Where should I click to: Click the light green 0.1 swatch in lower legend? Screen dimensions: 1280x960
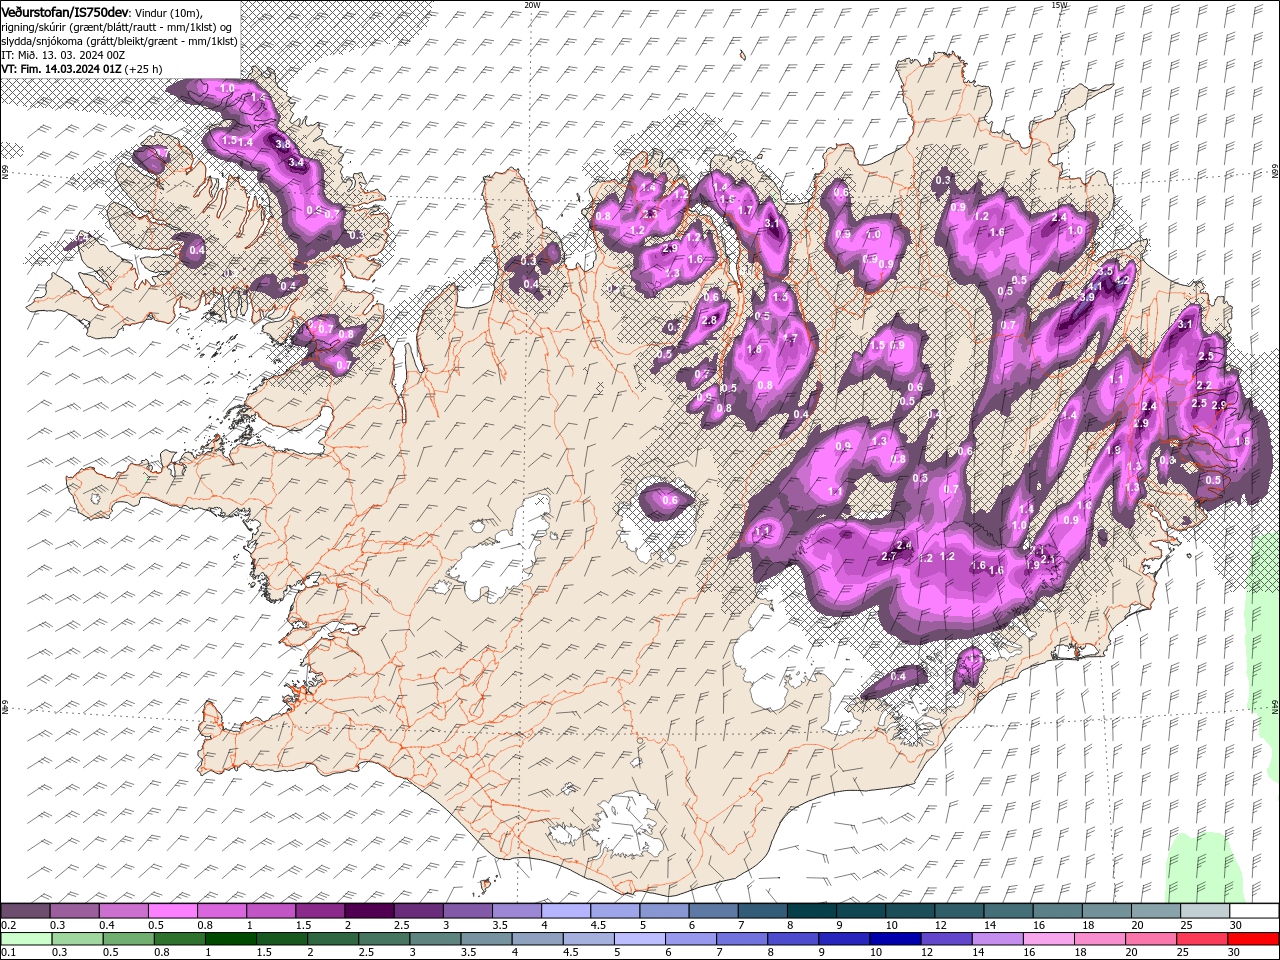click(26, 939)
